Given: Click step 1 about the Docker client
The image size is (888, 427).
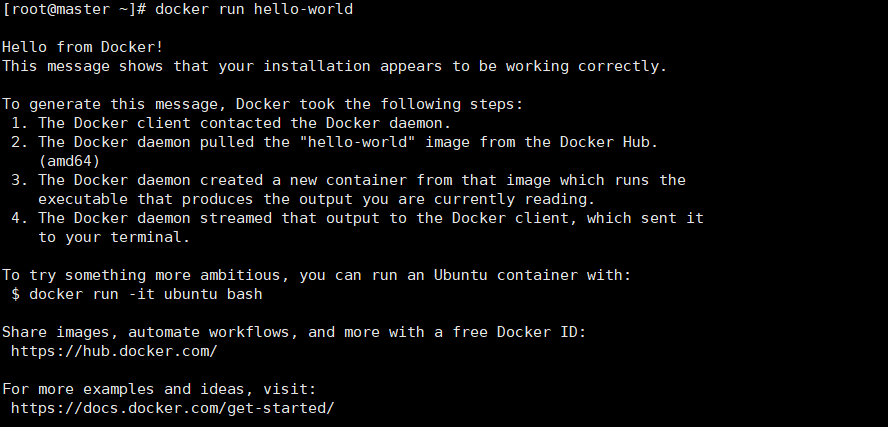Looking at the screenshot, I should coord(231,123).
